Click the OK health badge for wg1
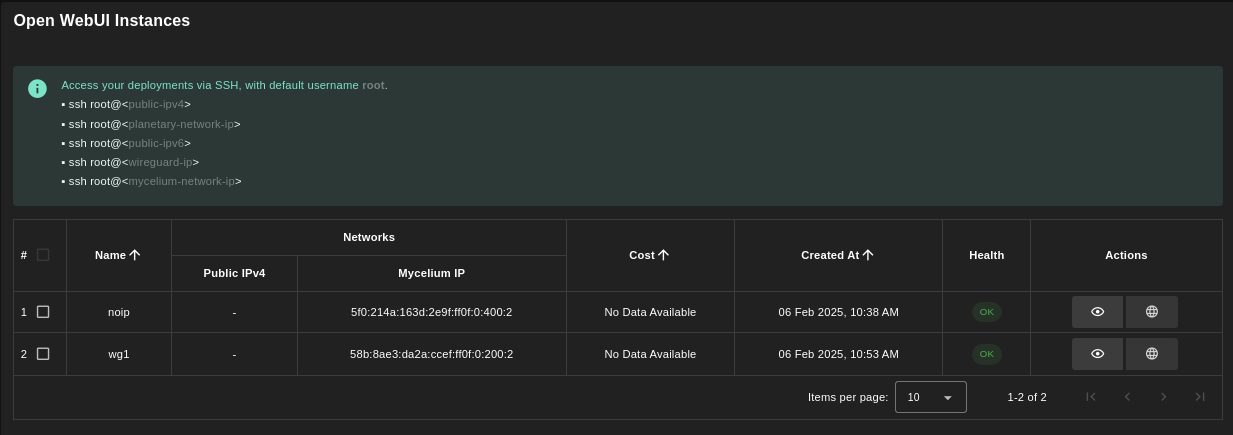1233x435 pixels. [986, 354]
